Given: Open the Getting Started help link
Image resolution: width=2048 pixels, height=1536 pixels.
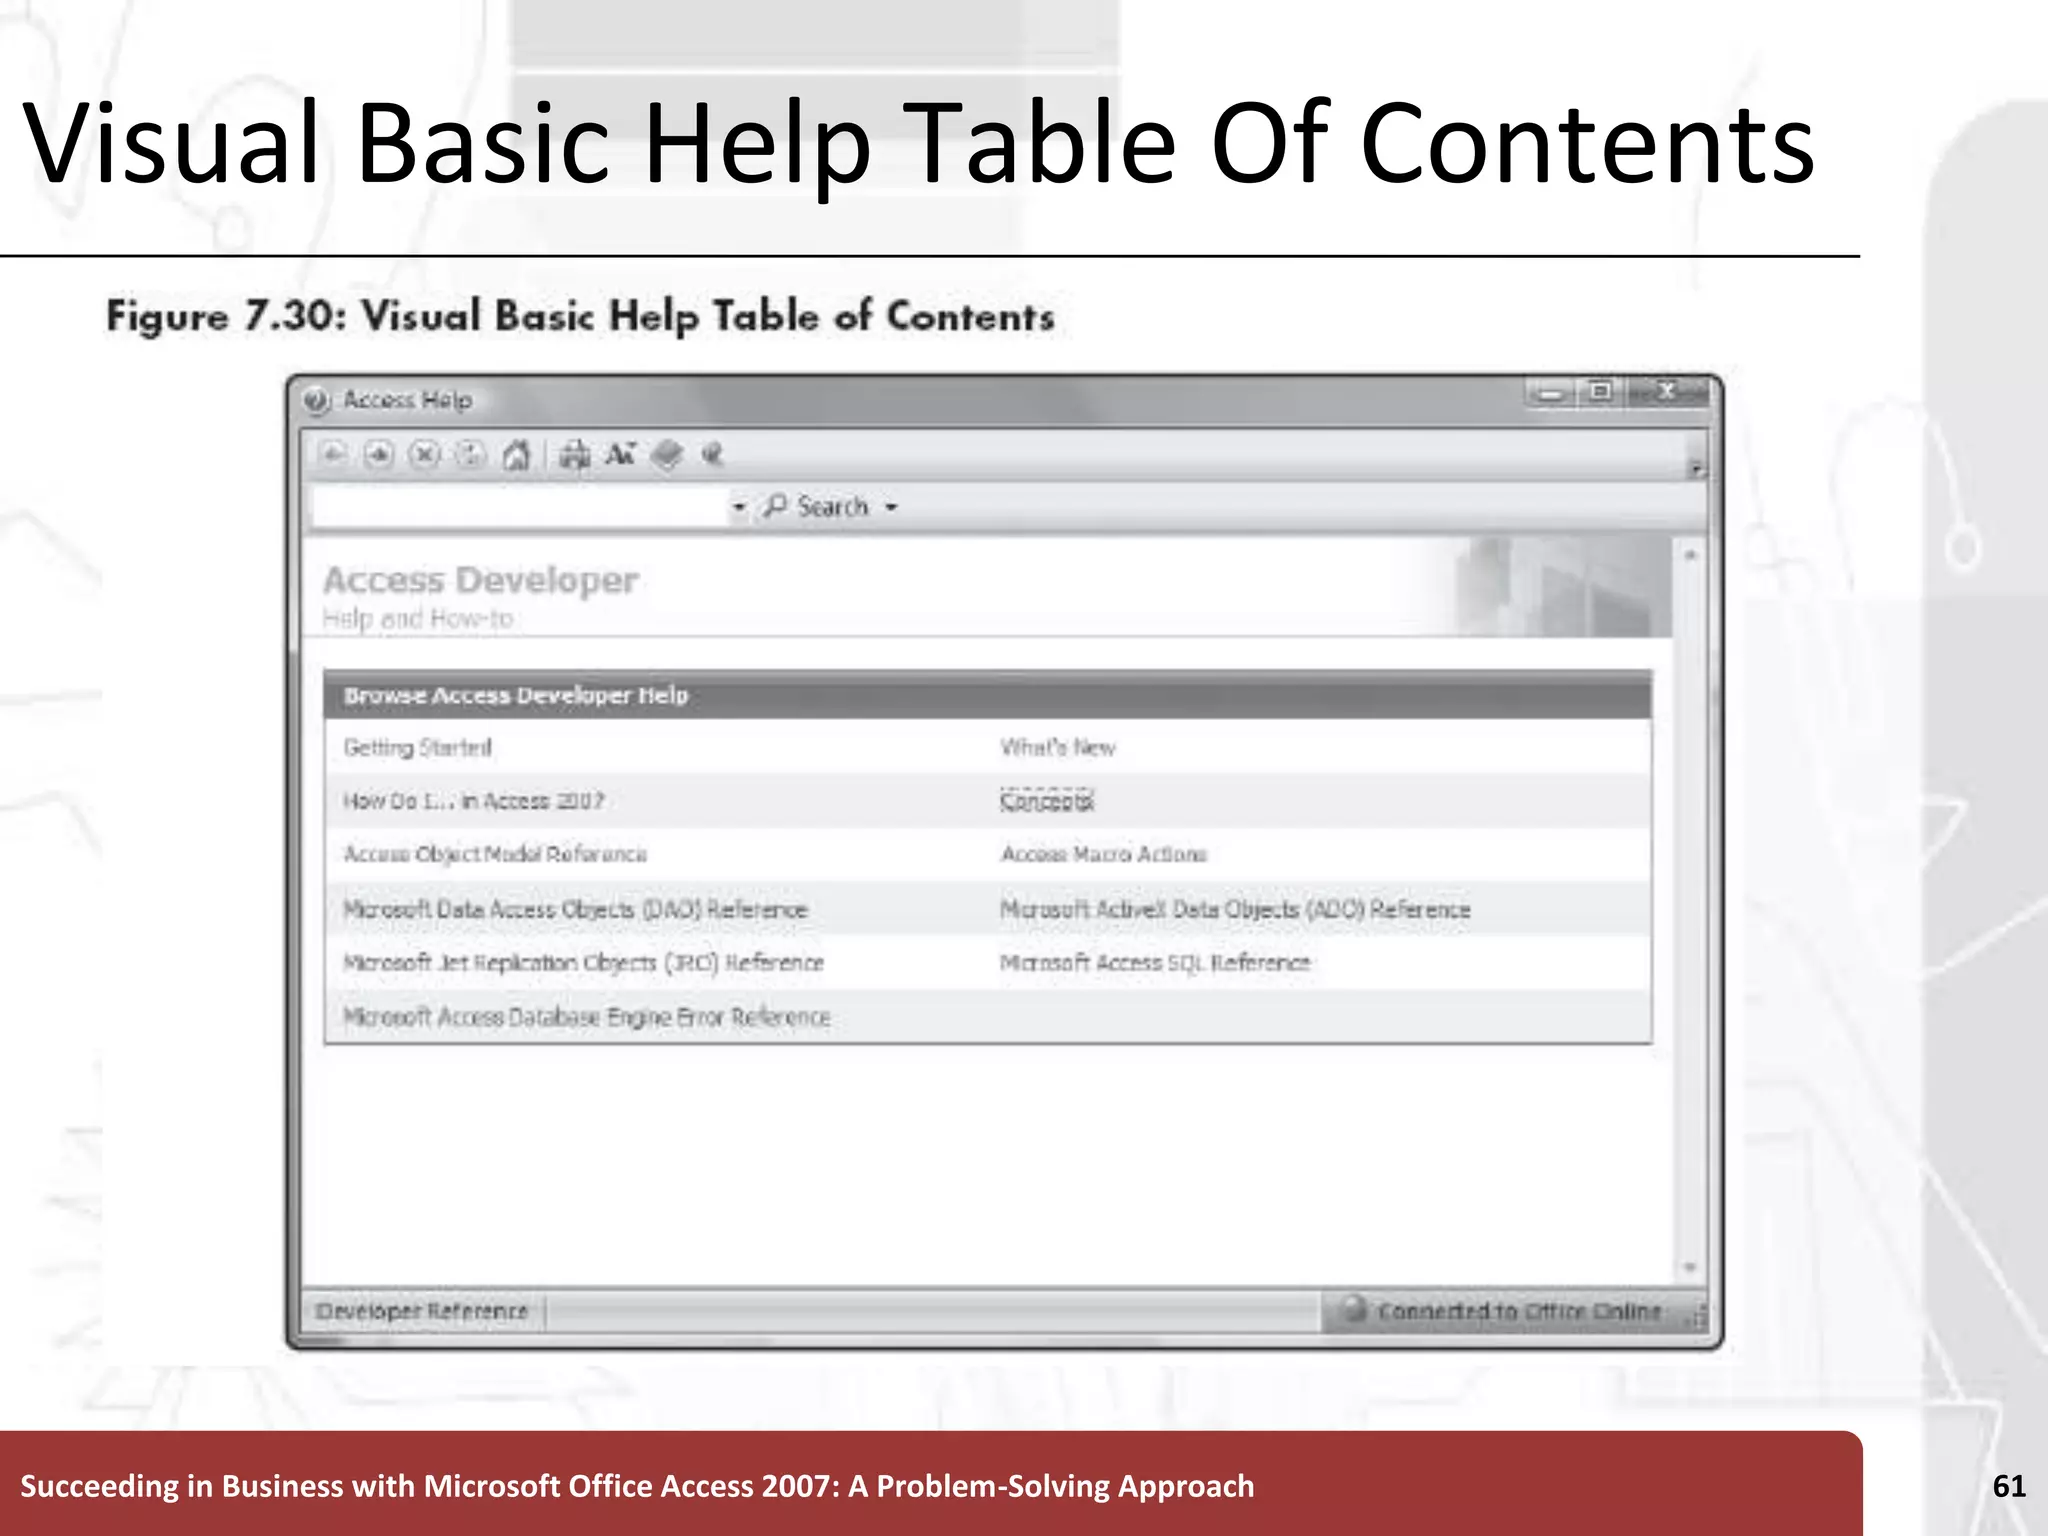Looking at the screenshot, I should (x=418, y=747).
